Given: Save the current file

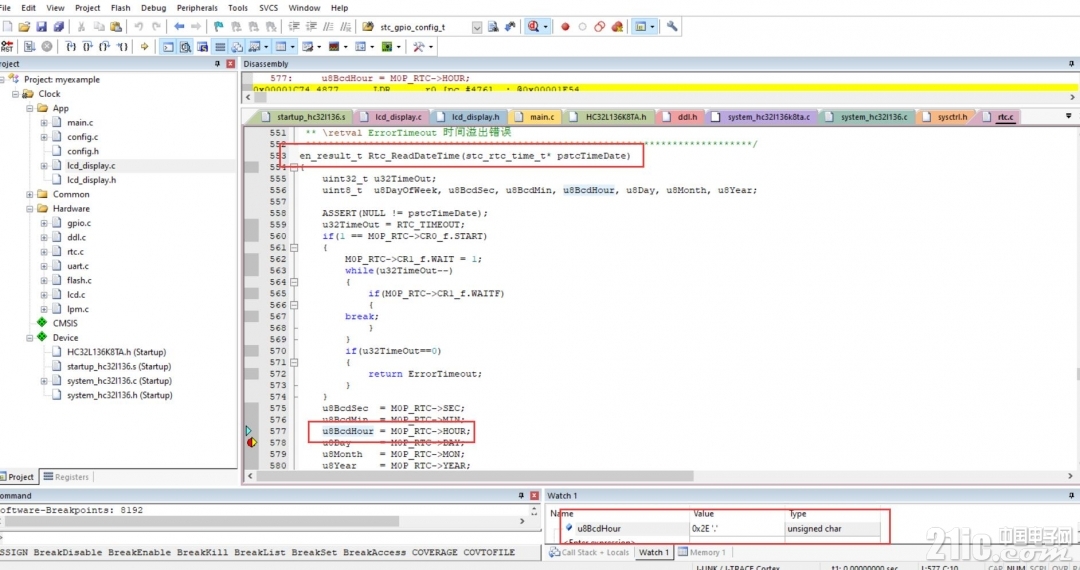Looking at the screenshot, I should (x=41, y=26).
